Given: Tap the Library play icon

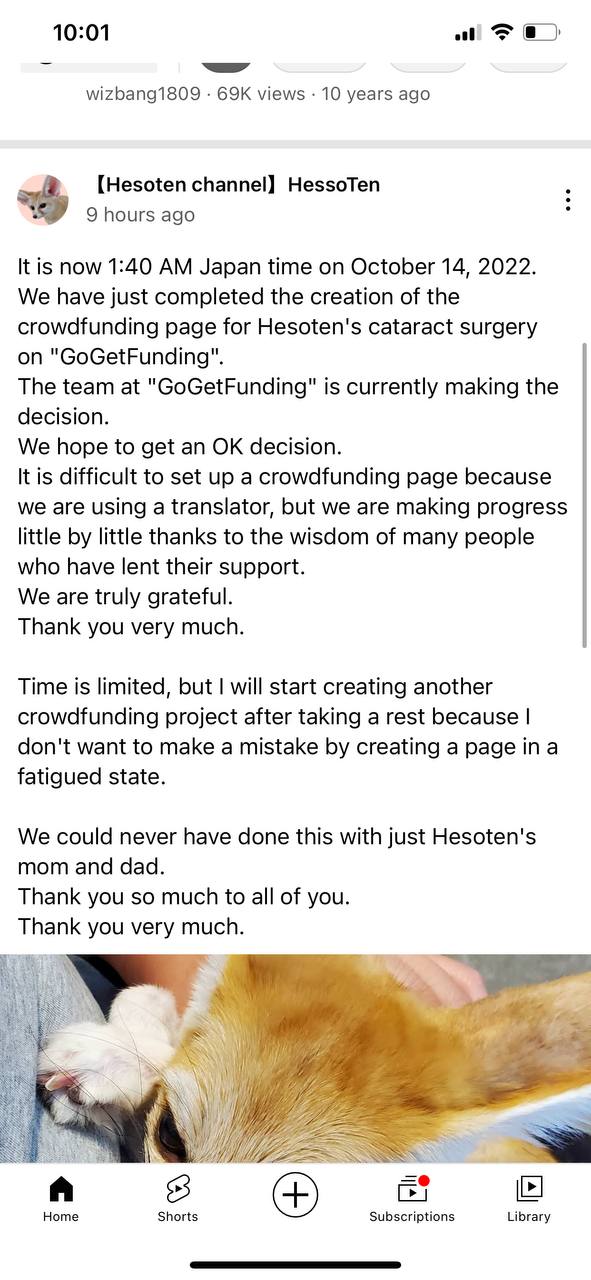Looking at the screenshot, I should 529,1188.
